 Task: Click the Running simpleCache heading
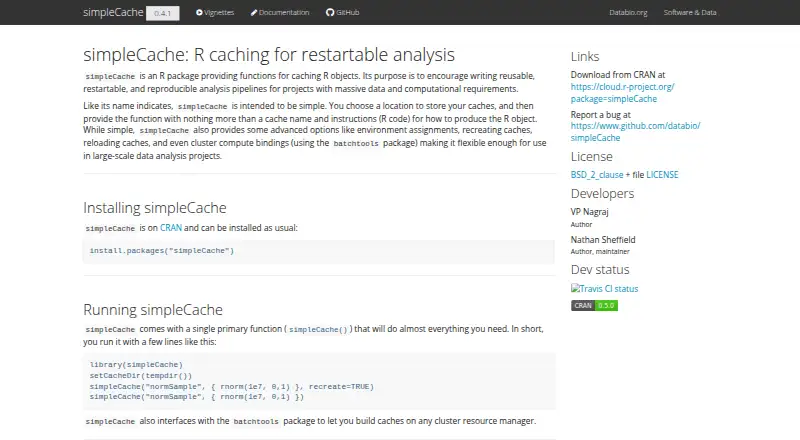tap(153, 310)
